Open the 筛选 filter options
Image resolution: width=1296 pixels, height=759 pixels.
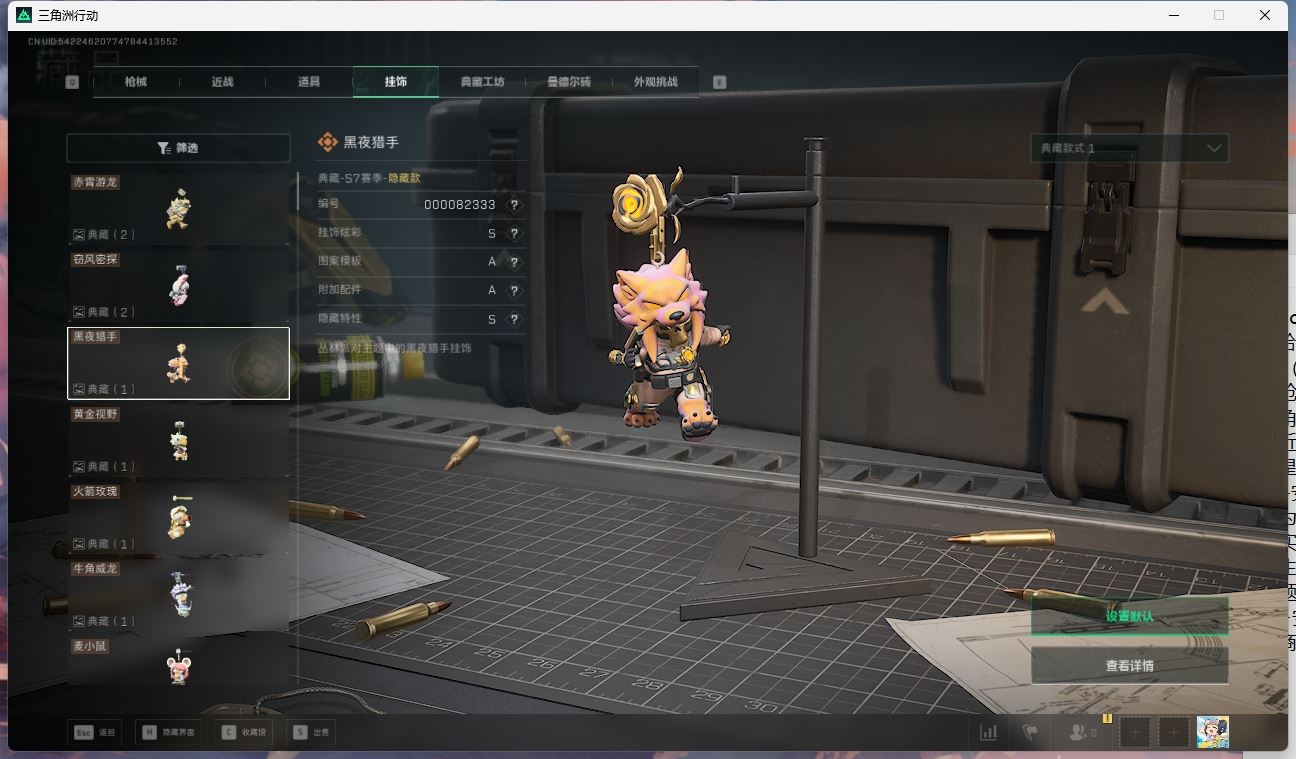[178, 148]
